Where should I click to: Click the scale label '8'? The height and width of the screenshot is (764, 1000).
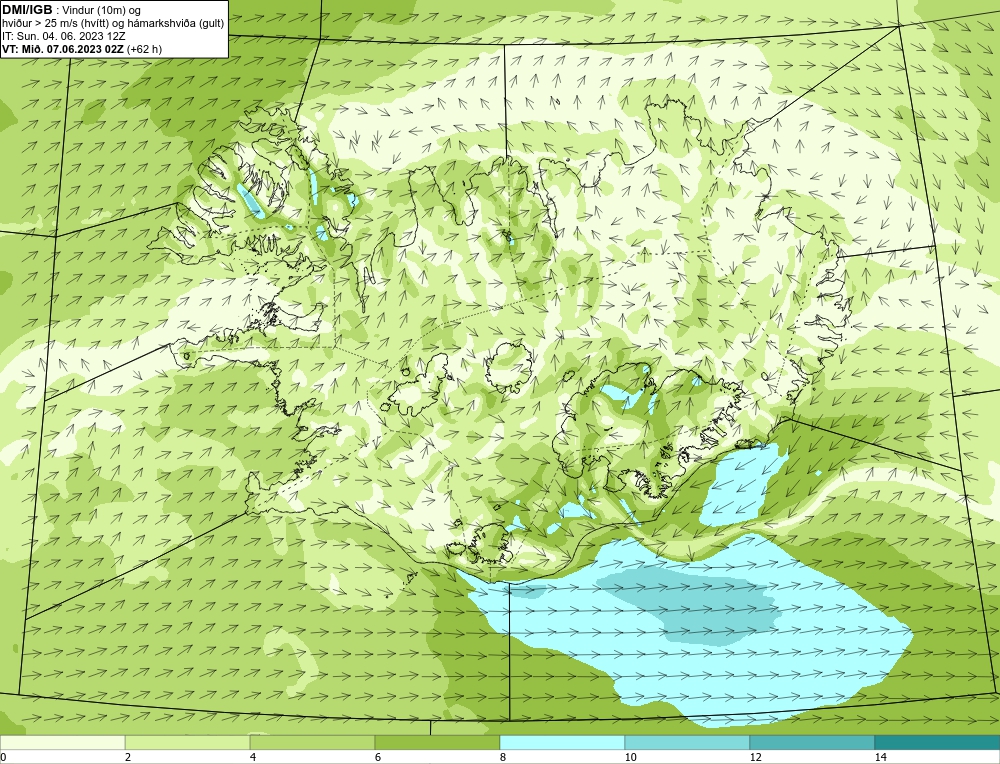(503, 757)
